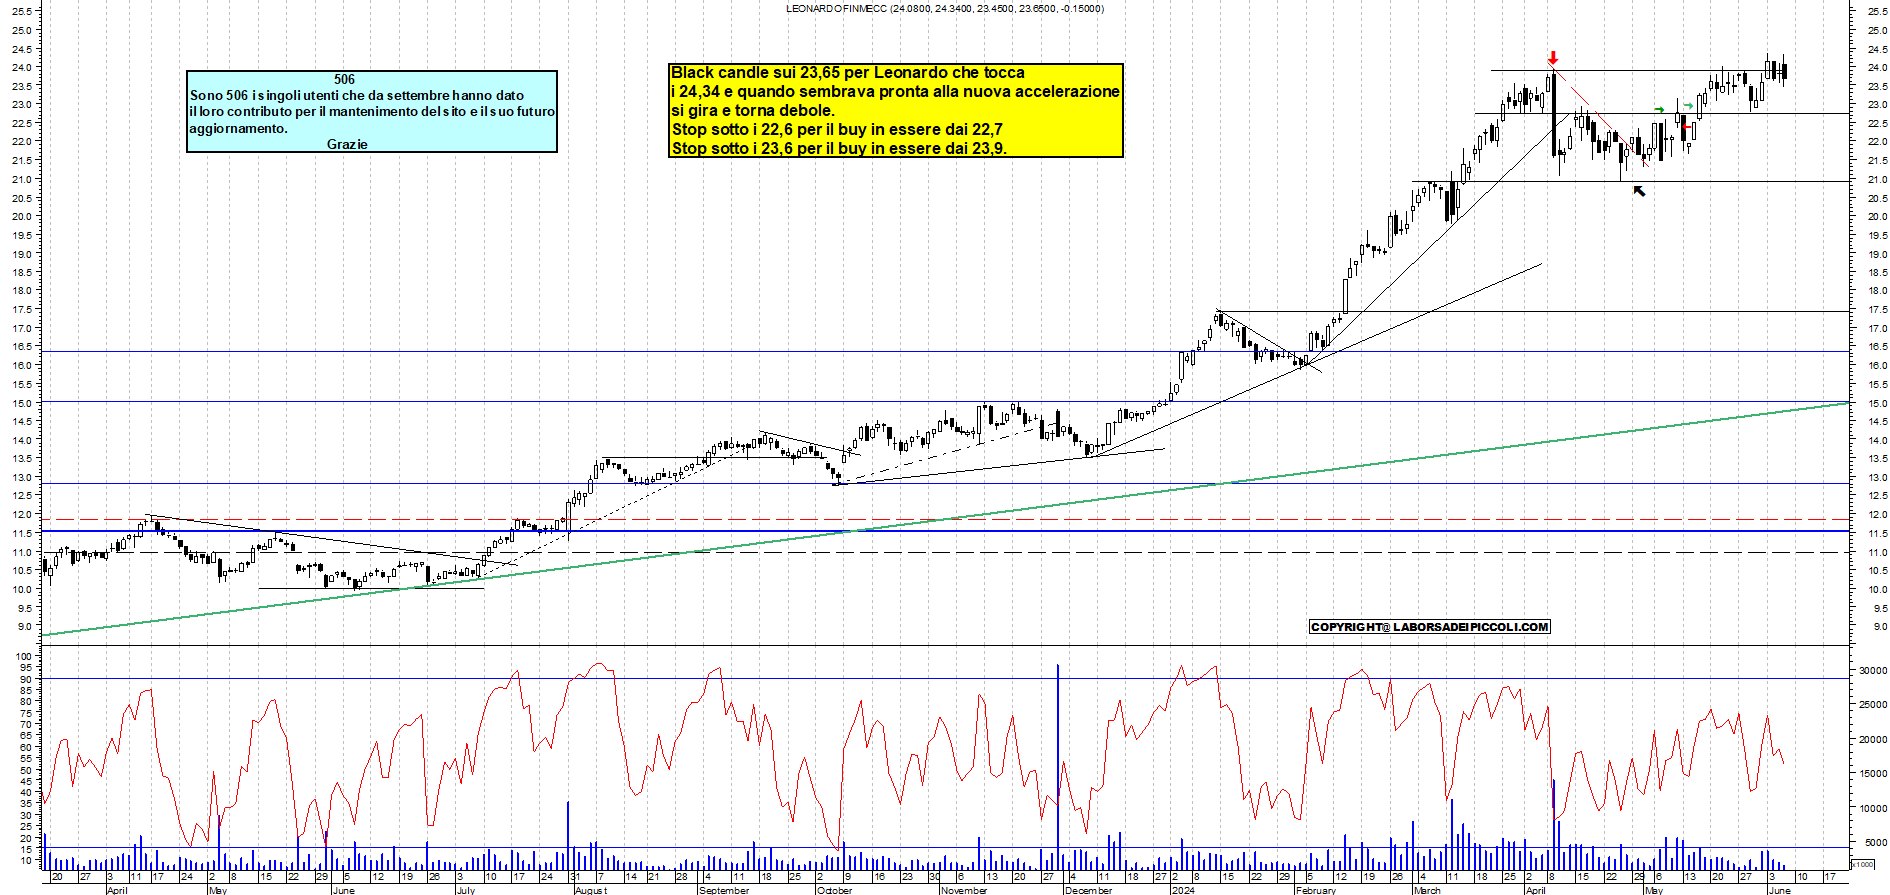Click the 100 label on oscillator scale
Image resolution: width=1890 pixels, height=895 pixels.
(24, 657)
